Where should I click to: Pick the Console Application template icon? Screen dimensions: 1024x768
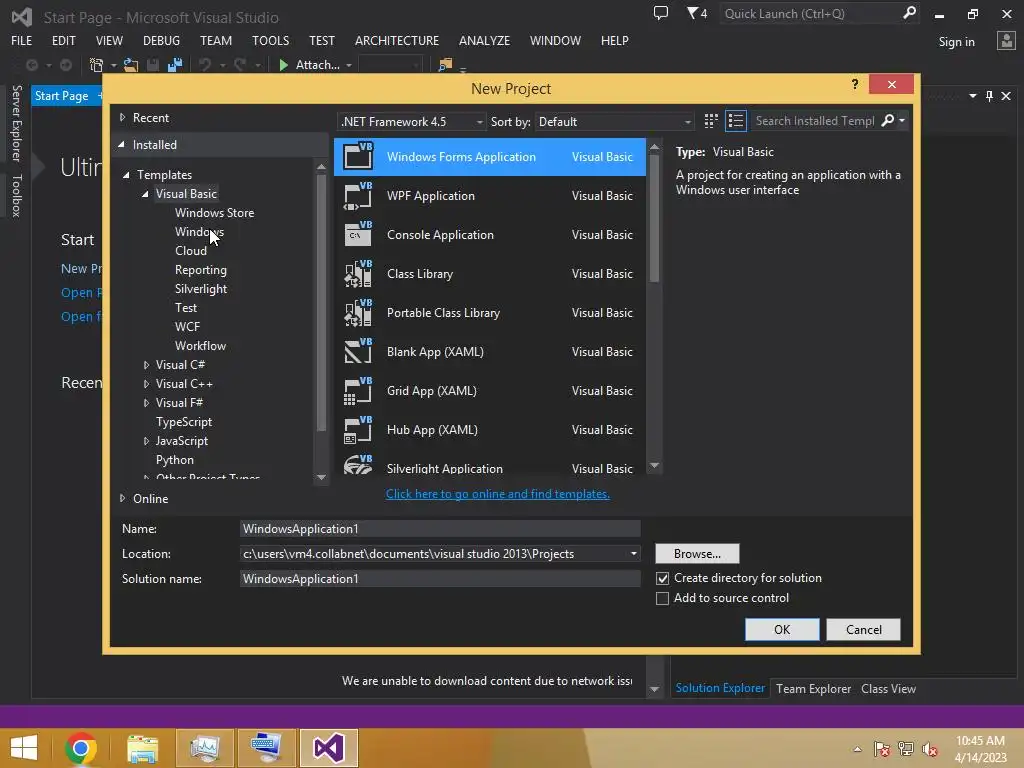[x=358, y=234]
